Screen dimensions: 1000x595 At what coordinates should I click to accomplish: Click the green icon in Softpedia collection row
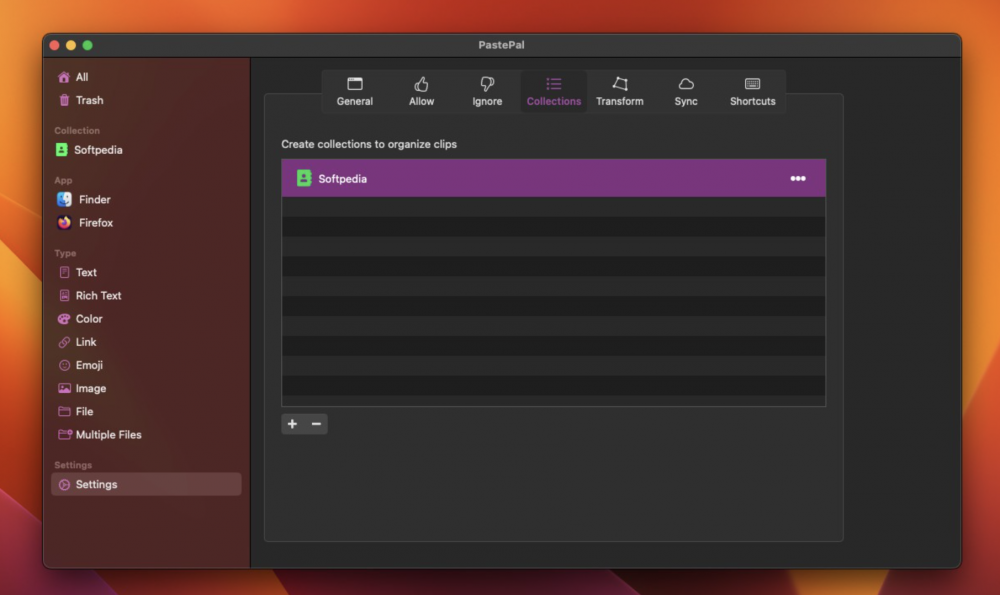pyautogui.click(x=304, y=179)
